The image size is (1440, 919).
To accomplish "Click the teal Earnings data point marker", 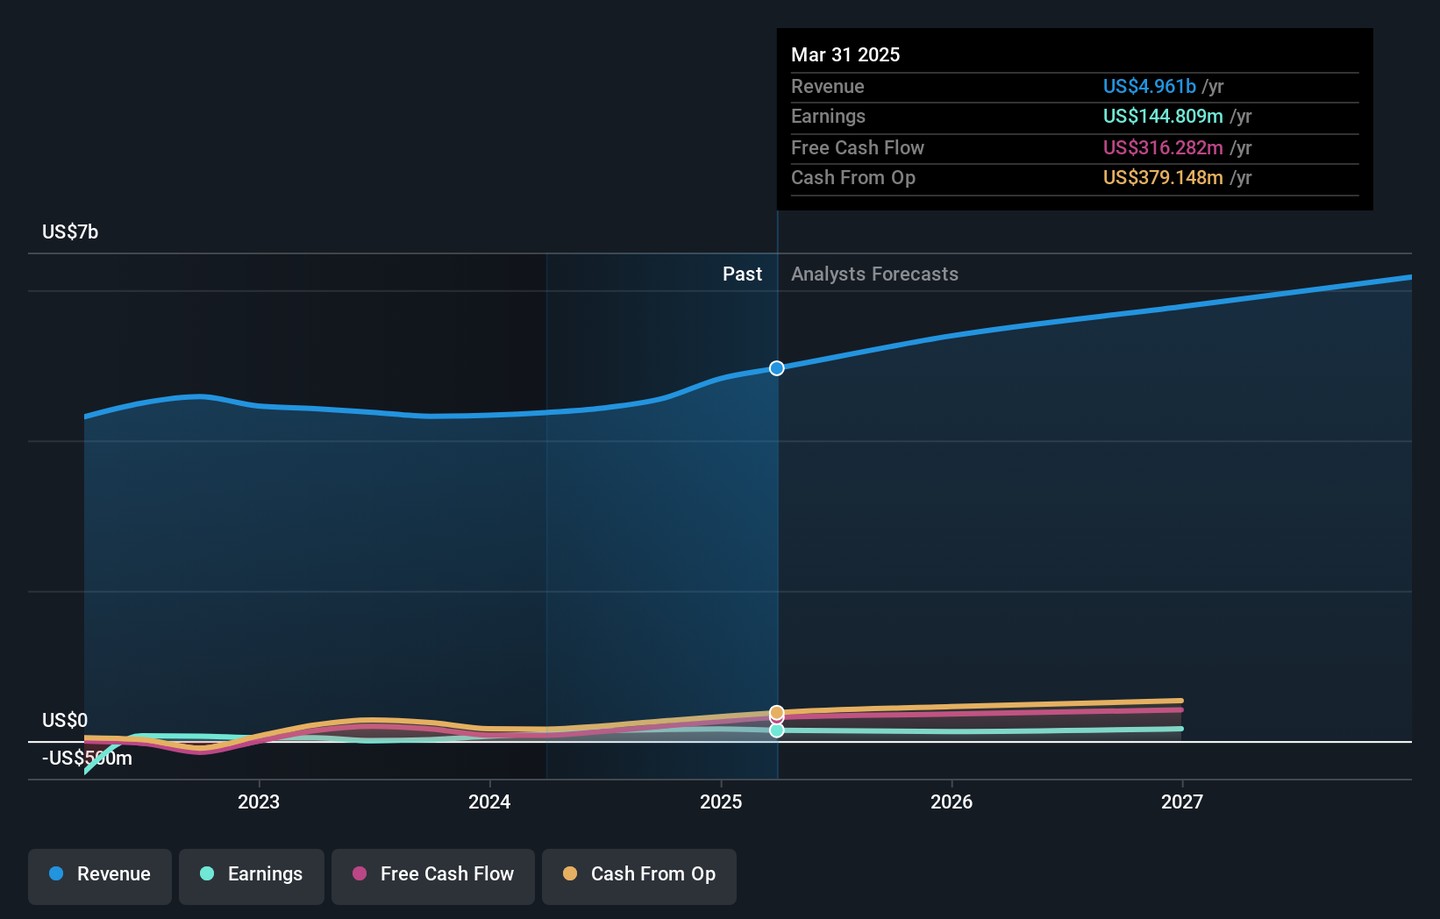I will [777, 731].
